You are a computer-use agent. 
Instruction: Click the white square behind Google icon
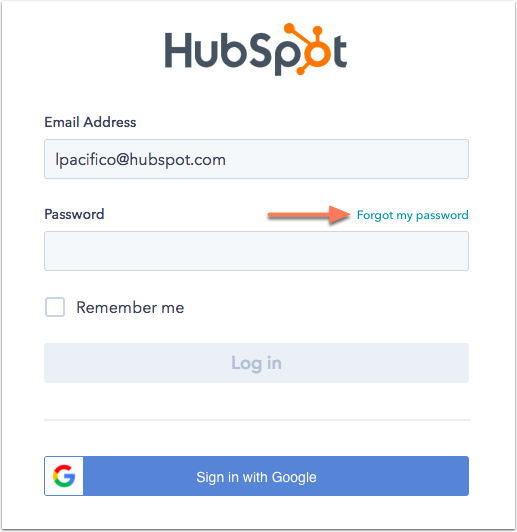[64, 476]
